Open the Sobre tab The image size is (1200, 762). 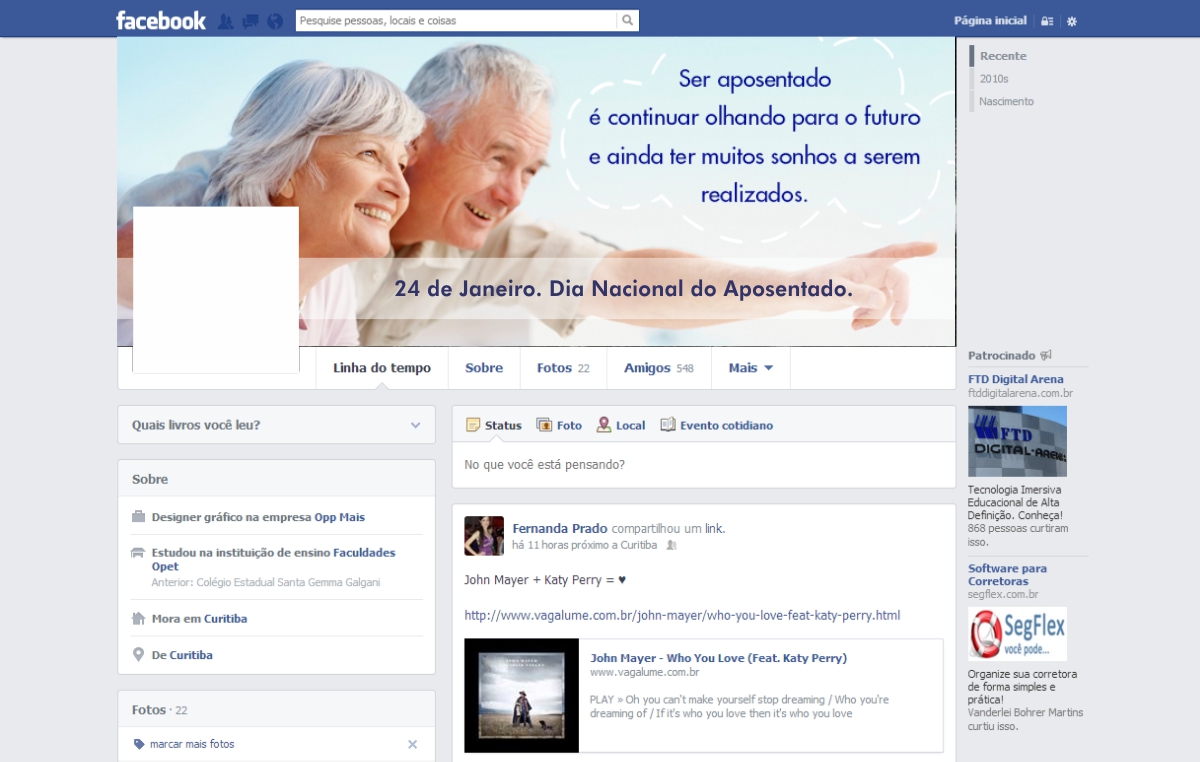(484, 368)
